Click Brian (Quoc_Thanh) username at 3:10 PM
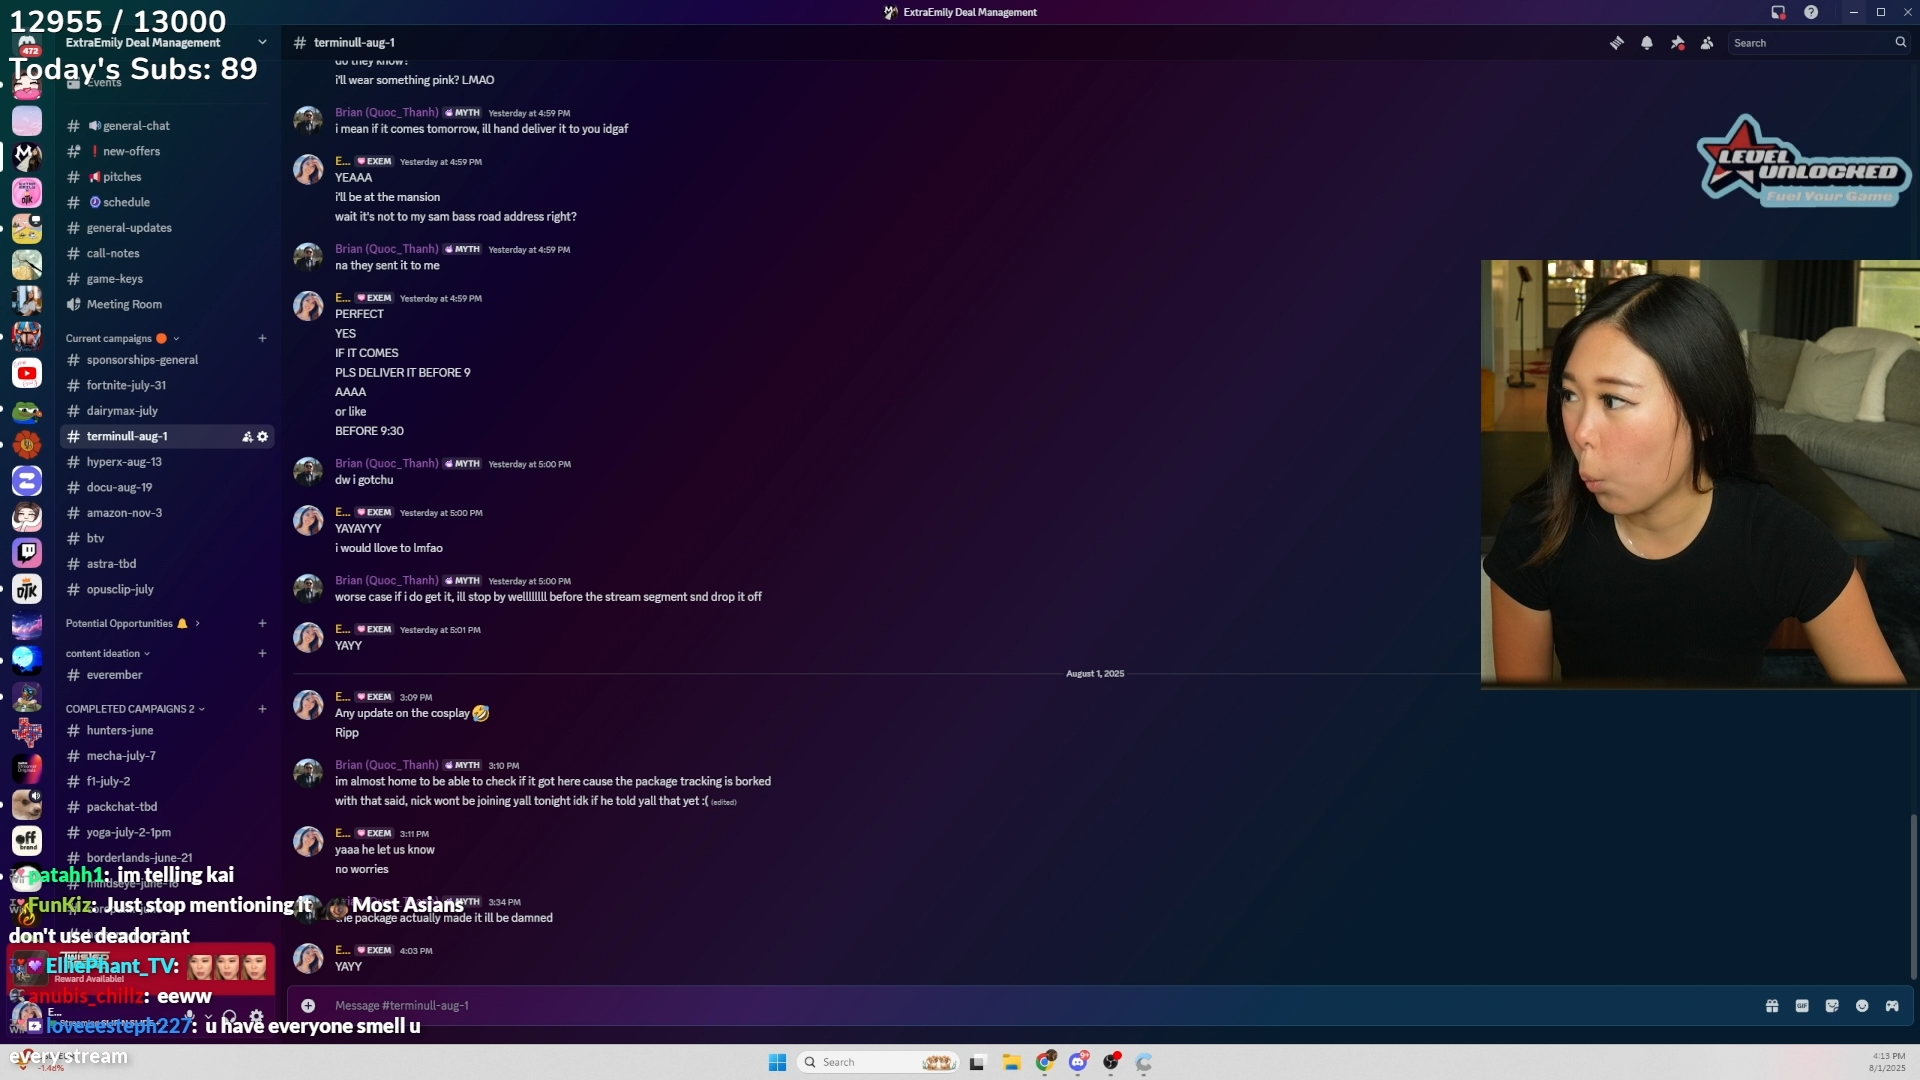This screenshot has height=1080, width=1920. pyautogui.click(x=386, y=765)
